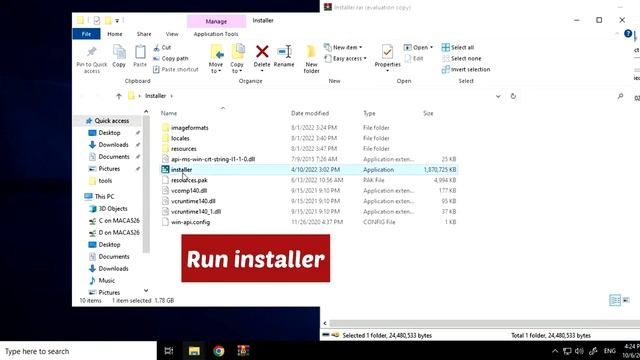
Task: Open the tools folder in sidebar
Action: point(100,180)
